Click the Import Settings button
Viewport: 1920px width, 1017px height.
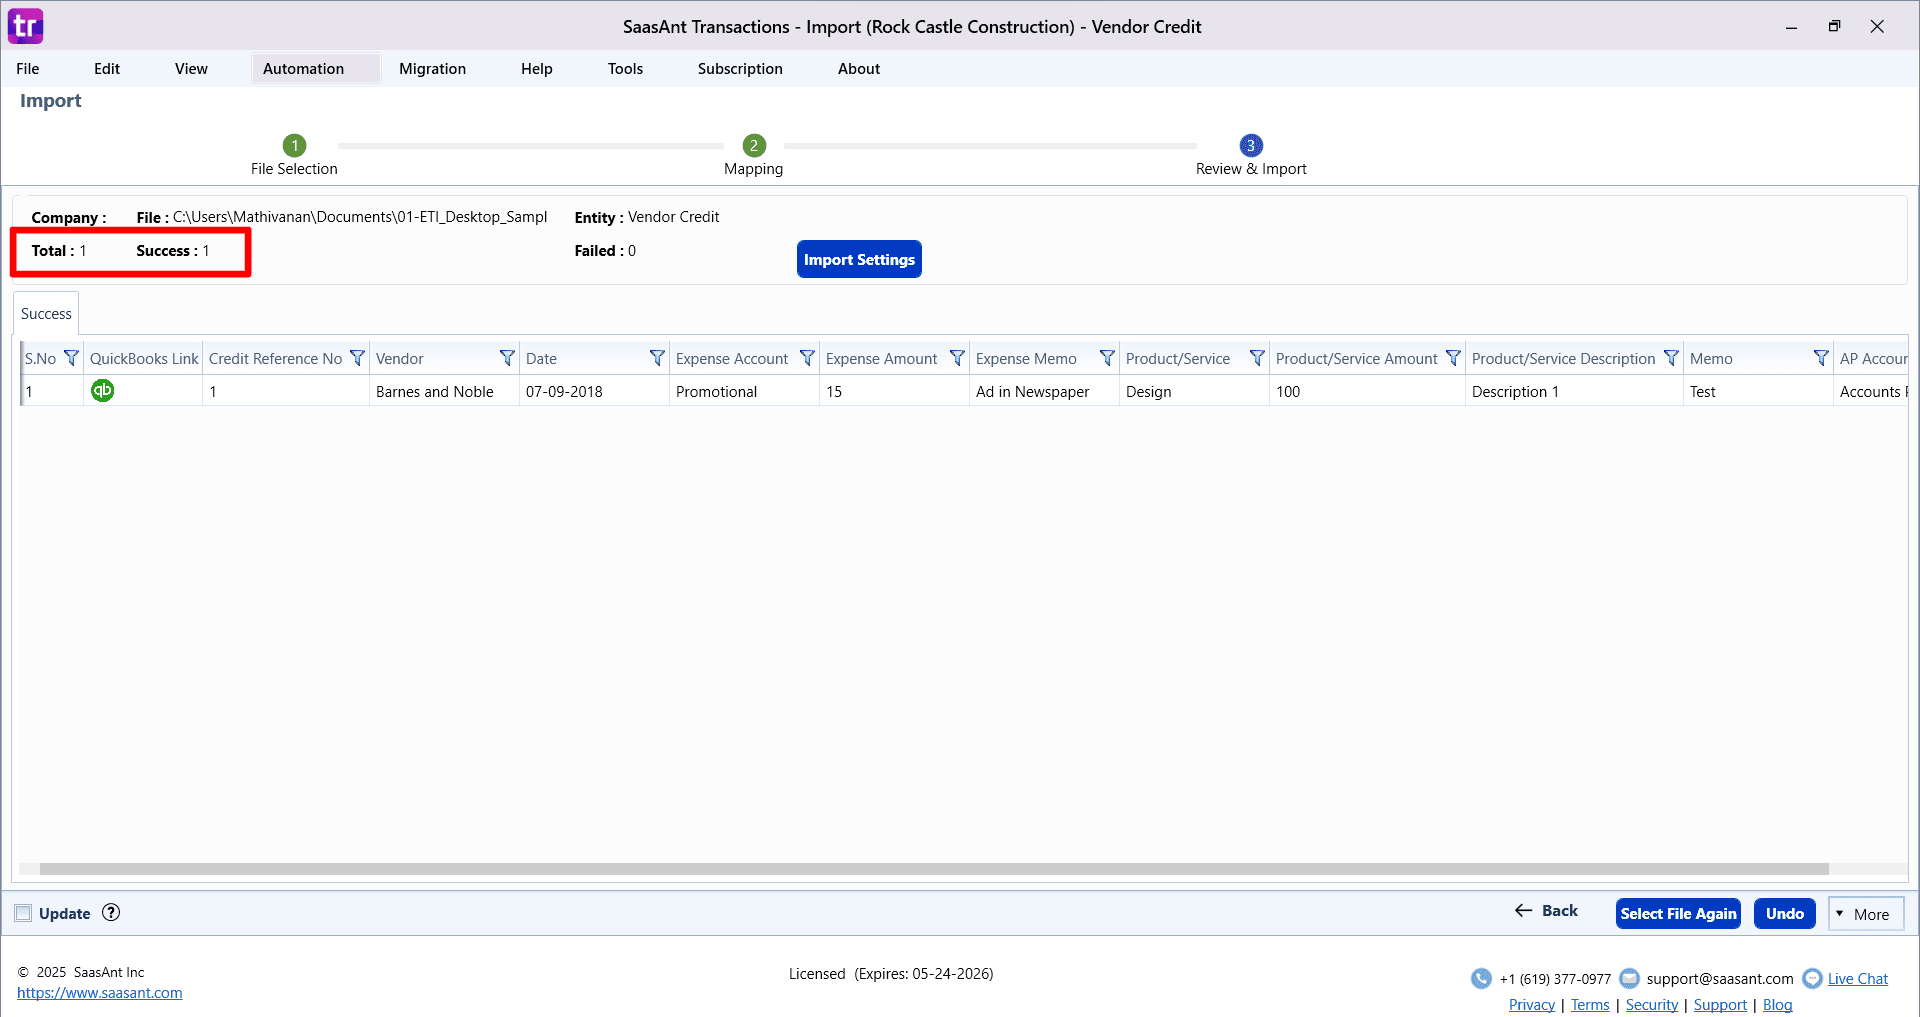(x=859, y=259)
